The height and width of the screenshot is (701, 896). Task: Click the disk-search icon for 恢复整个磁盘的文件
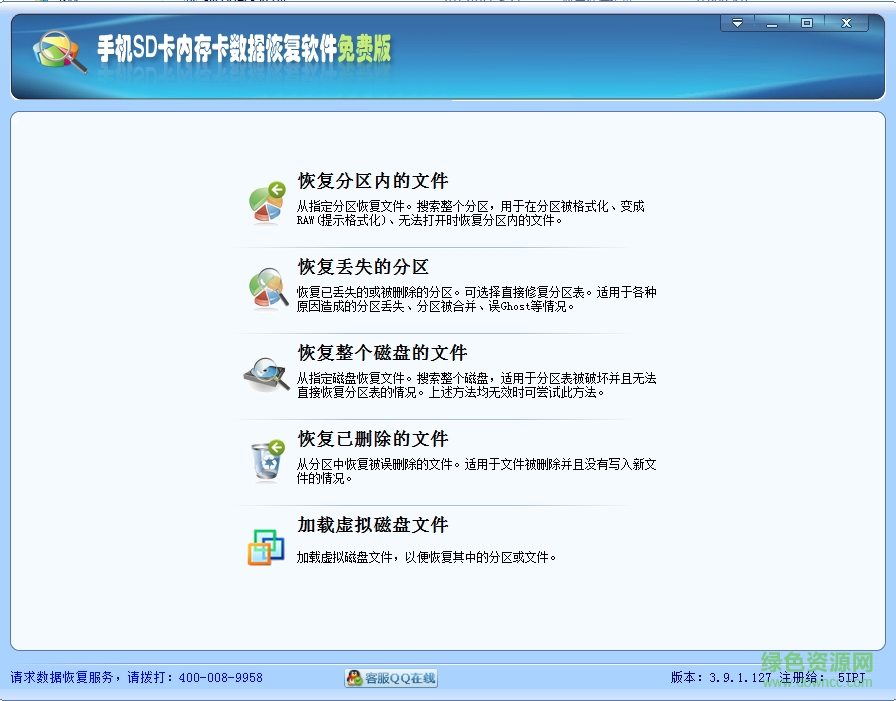coord(264,372)
